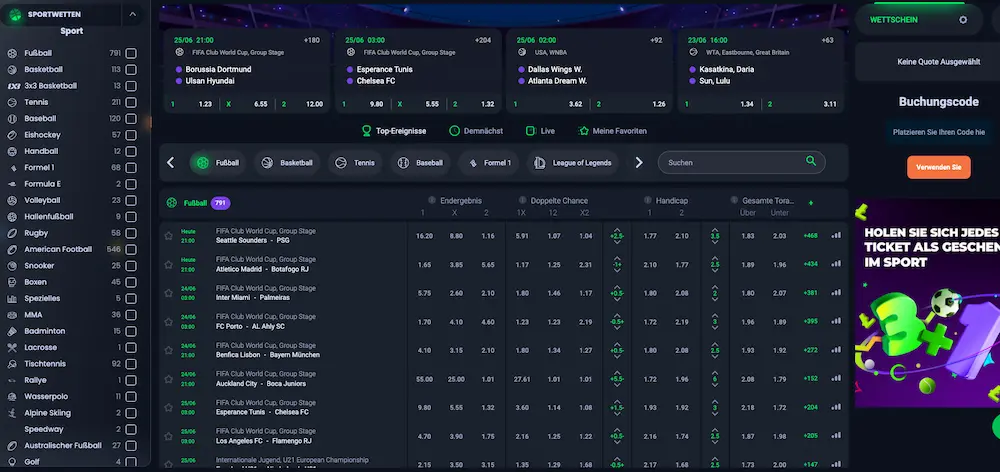Image resolution: width=1000 pixels, height=472 pixels.
Task: Select the Formel 1 filter pill
Action: tap(489, 163)
